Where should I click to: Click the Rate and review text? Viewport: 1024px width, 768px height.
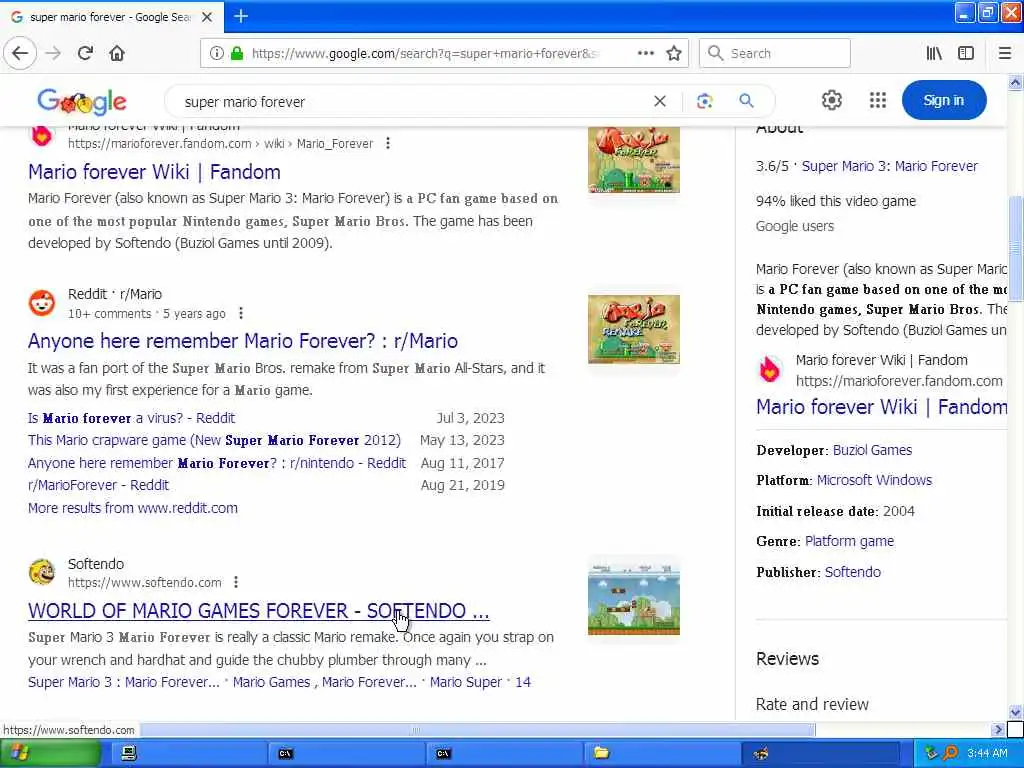(812, 704)
